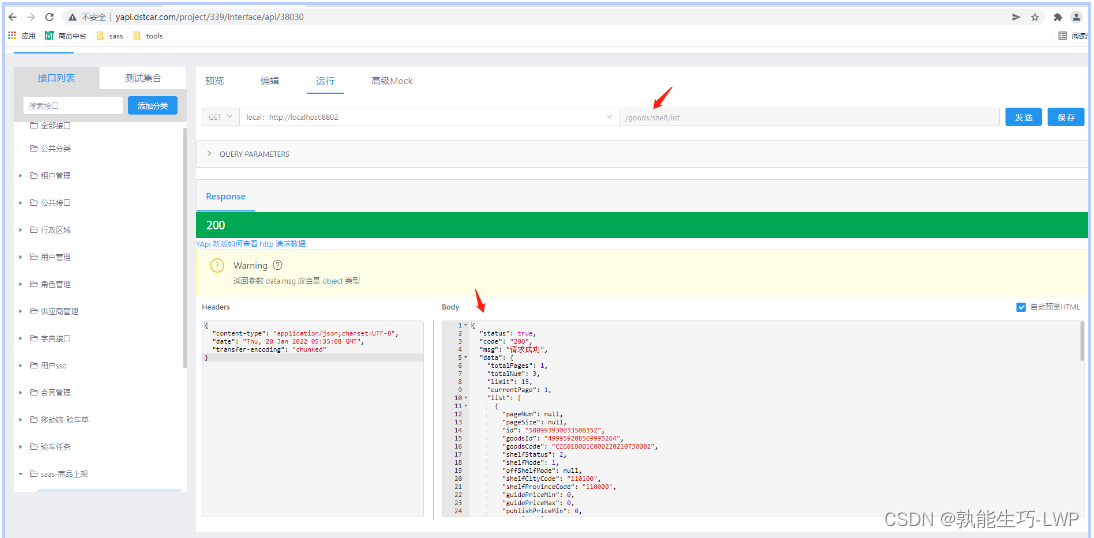Bookmark this page with star icon
The width and height of the screenshot is (1094, 538).
[x=1035, y=17]
